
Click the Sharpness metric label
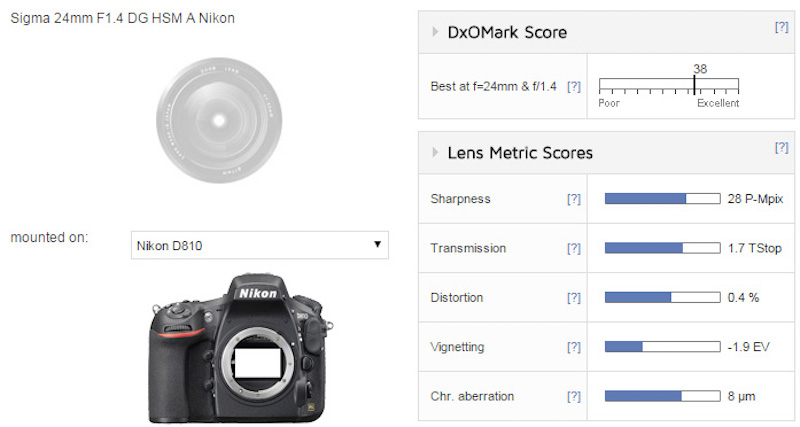pos(460,199)
